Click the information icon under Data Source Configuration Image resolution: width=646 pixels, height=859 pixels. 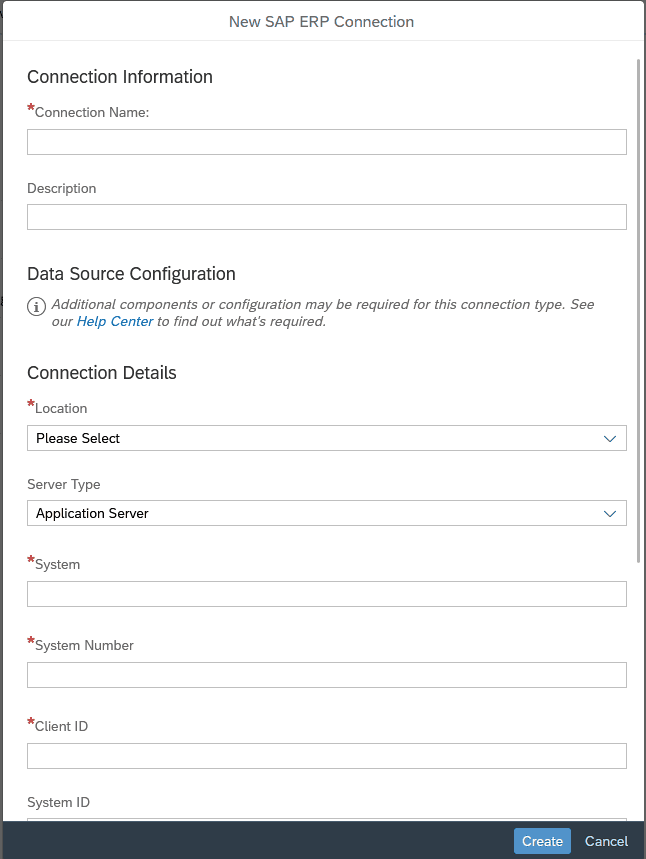click(x=37, y=306)
